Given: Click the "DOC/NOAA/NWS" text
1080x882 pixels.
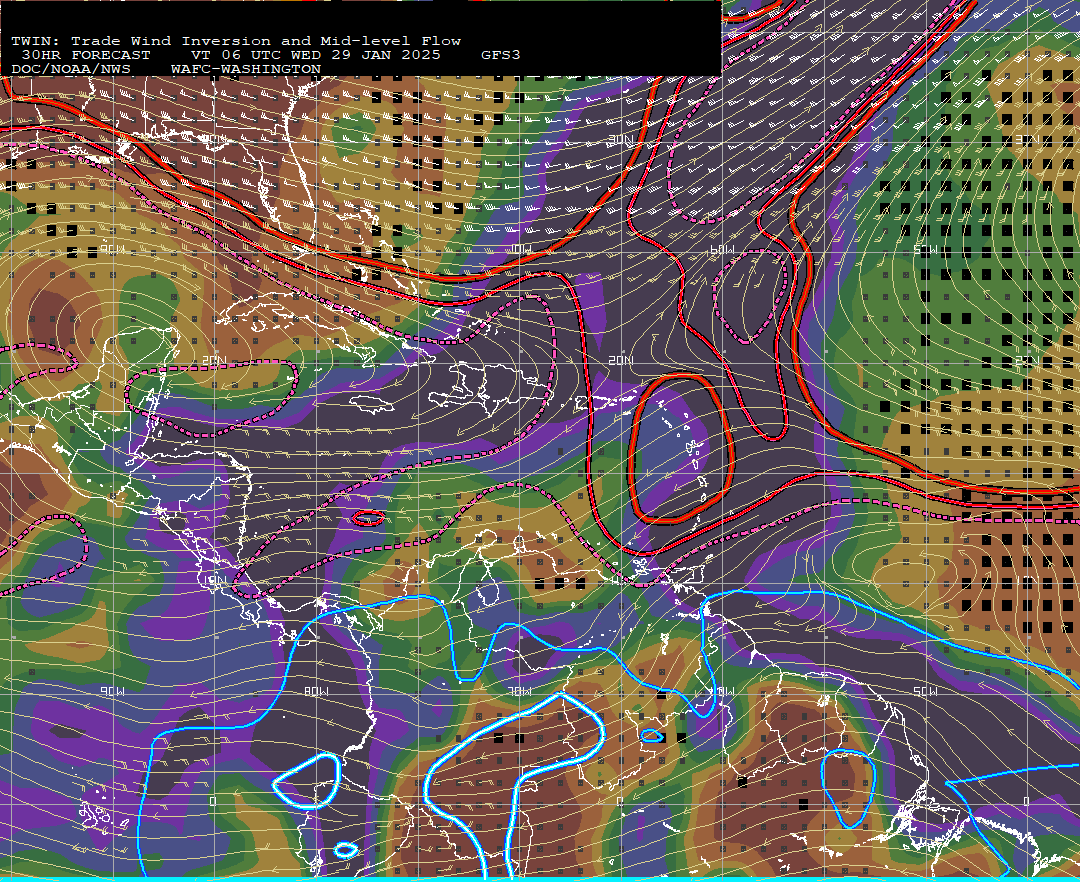Looking at the screenshot, I should point(71,69).
